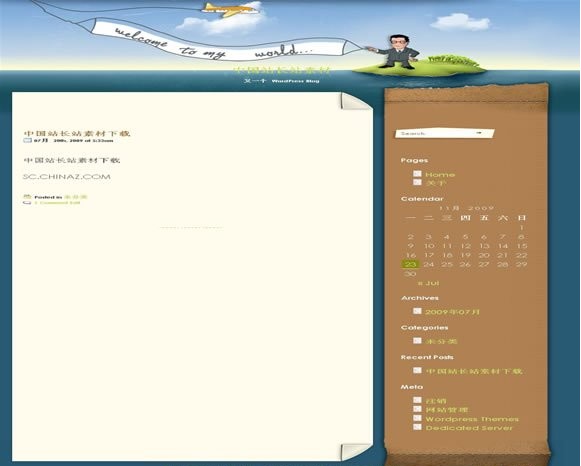
Task: Click the Pages heading in sidebar
Action: pyautogui.click(x=414, y=160)
